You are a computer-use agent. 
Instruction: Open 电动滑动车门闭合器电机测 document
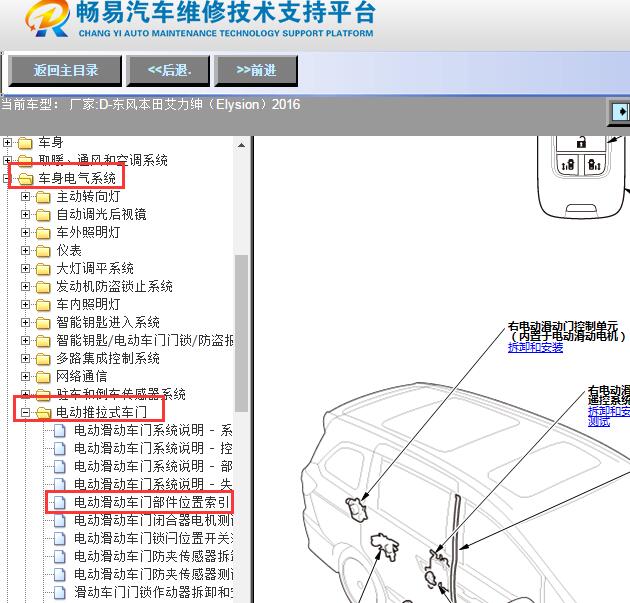pos(153,520)
